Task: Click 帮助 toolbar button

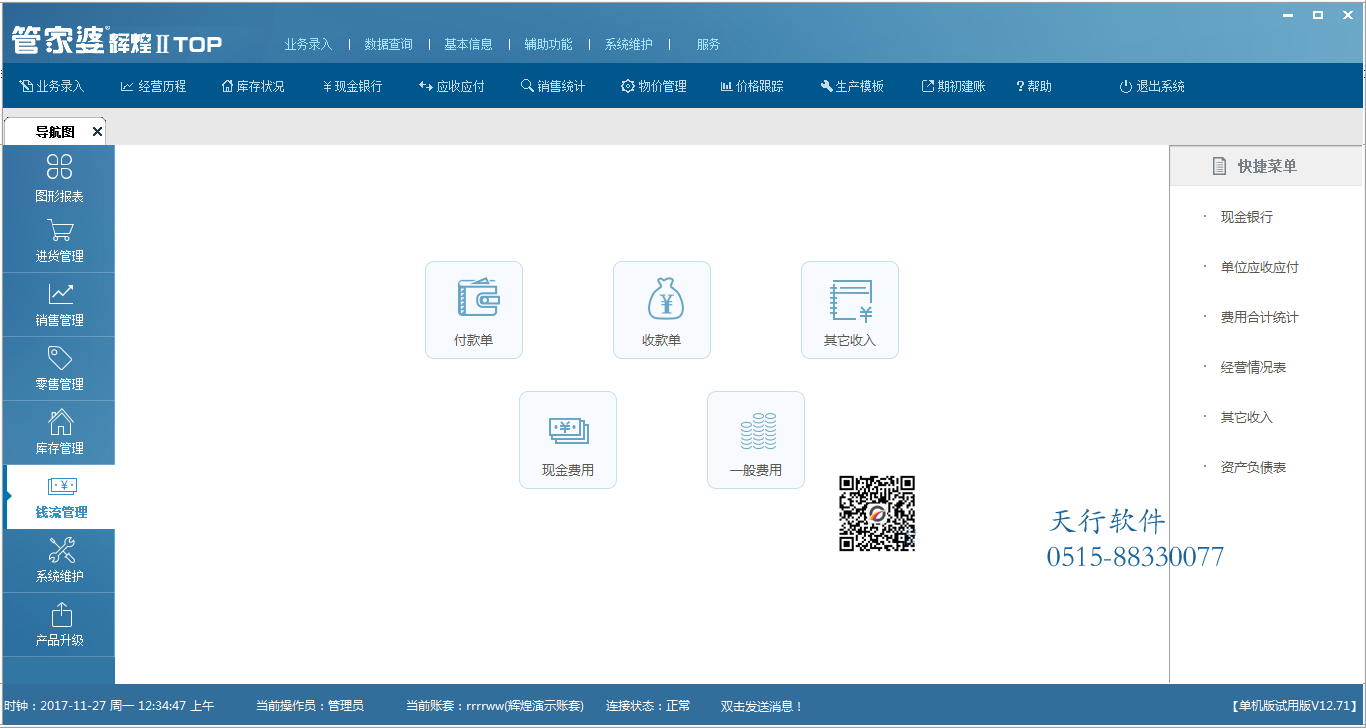Action: point(1034,87)
